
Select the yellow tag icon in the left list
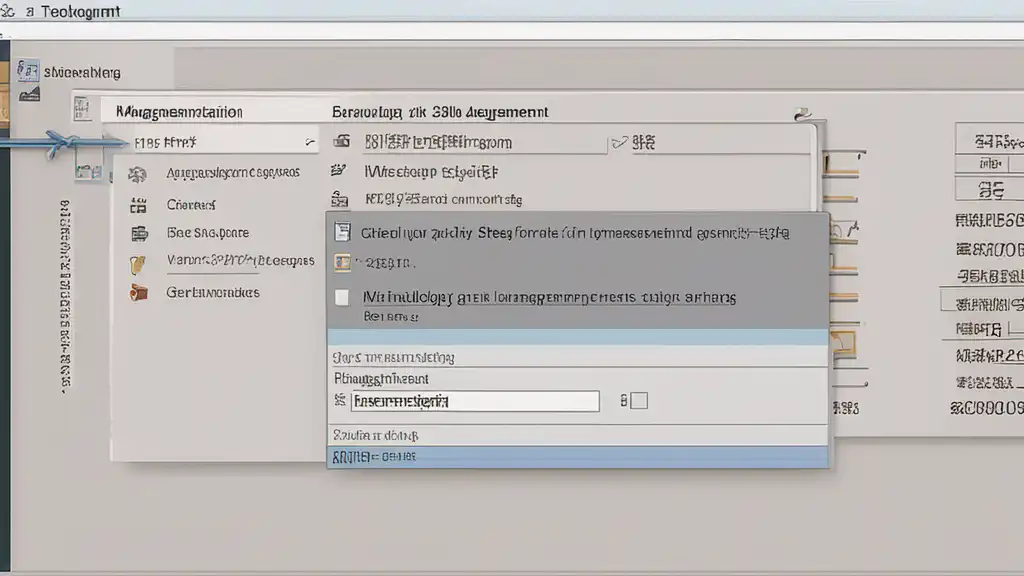coord(137,264)
